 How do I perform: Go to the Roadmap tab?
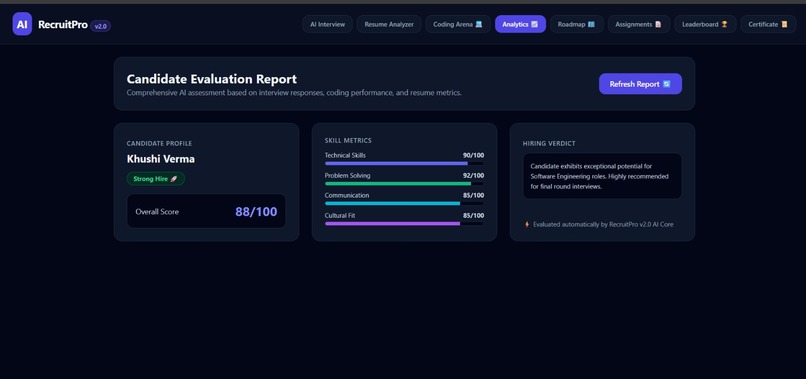point(577,24)
